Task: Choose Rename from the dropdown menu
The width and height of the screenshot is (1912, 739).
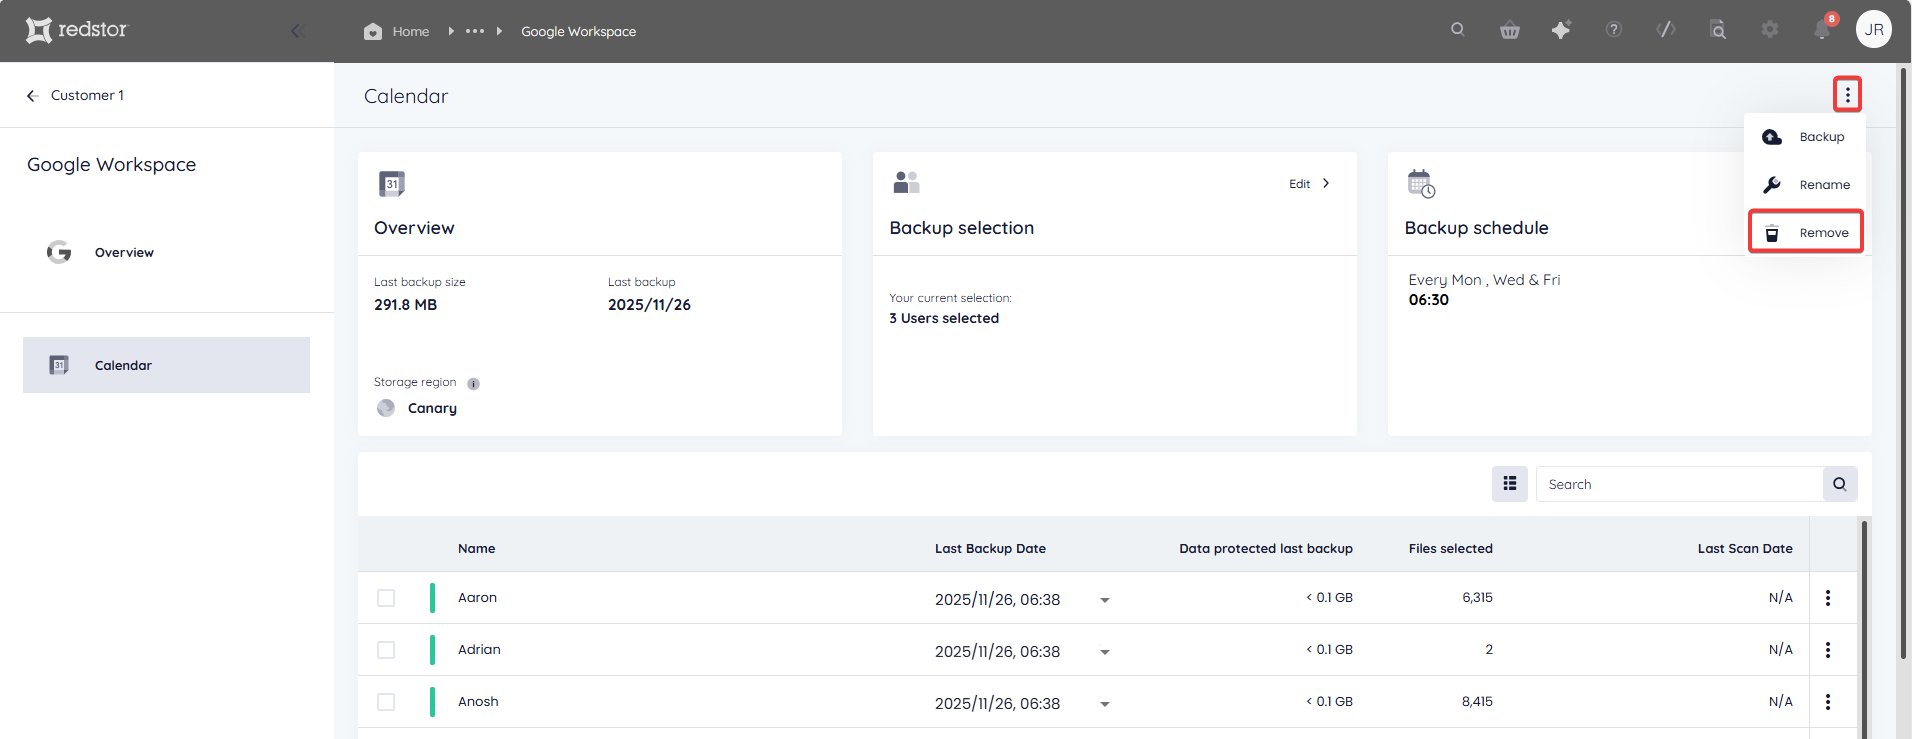Action: point(1804,185)
